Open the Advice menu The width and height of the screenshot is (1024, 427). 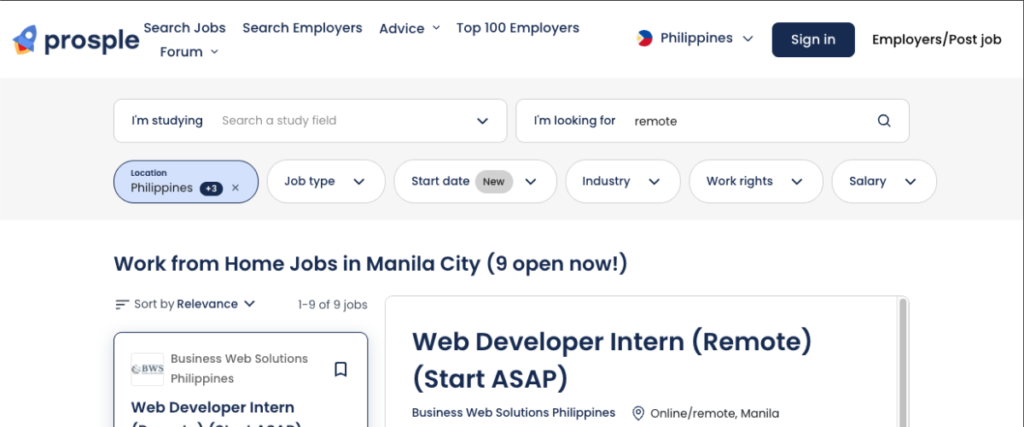click(x=409, y=29)
